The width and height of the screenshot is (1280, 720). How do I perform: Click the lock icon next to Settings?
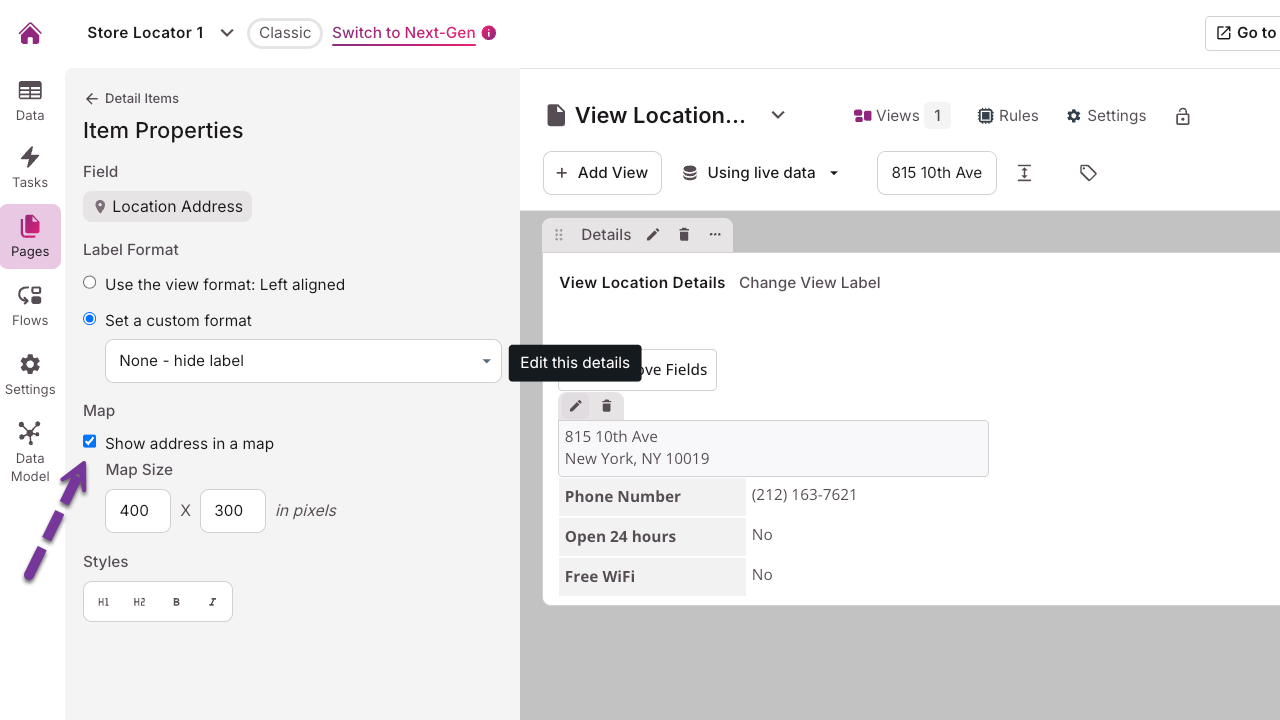point(1183,117)
